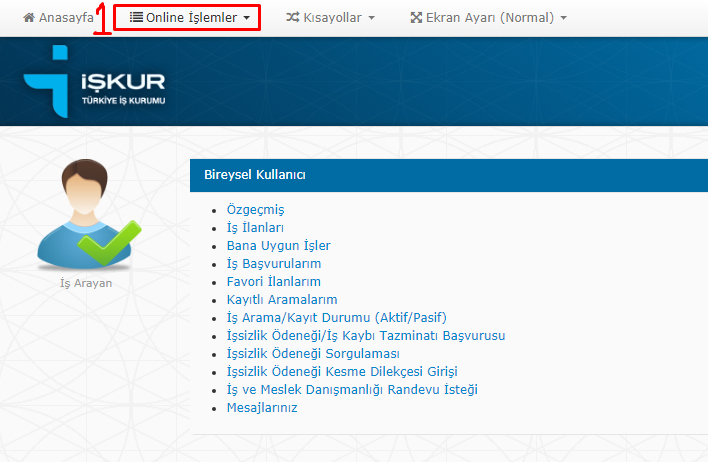Open İş Arama/Kayıt Durumu (Aktif/Pasif) link
This screenshot has height=462, width=708.
[x=336, y=317]
